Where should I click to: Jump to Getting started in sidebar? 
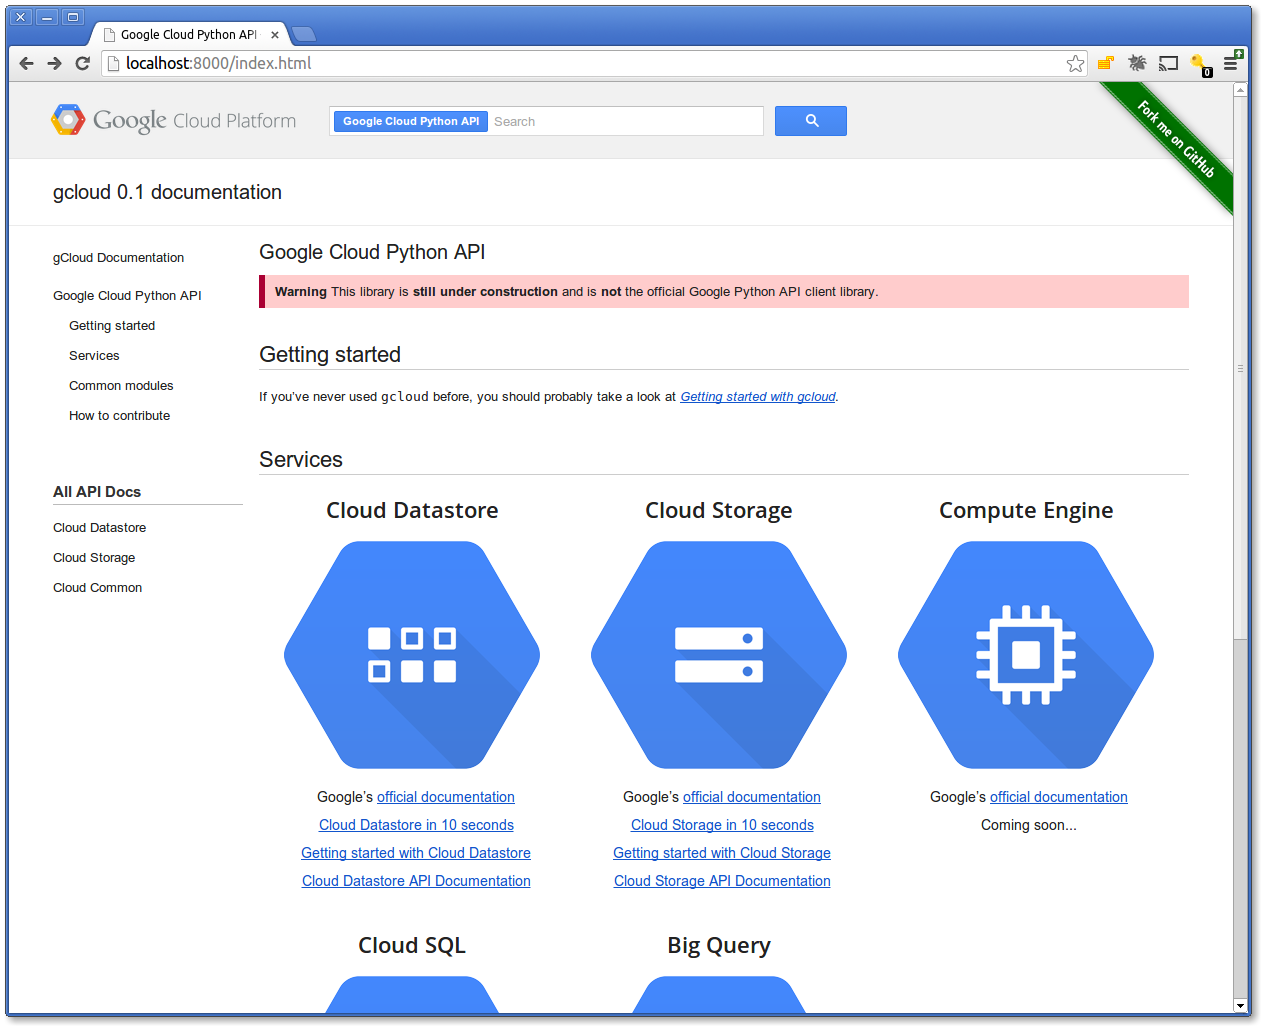(x=112, y=325)
